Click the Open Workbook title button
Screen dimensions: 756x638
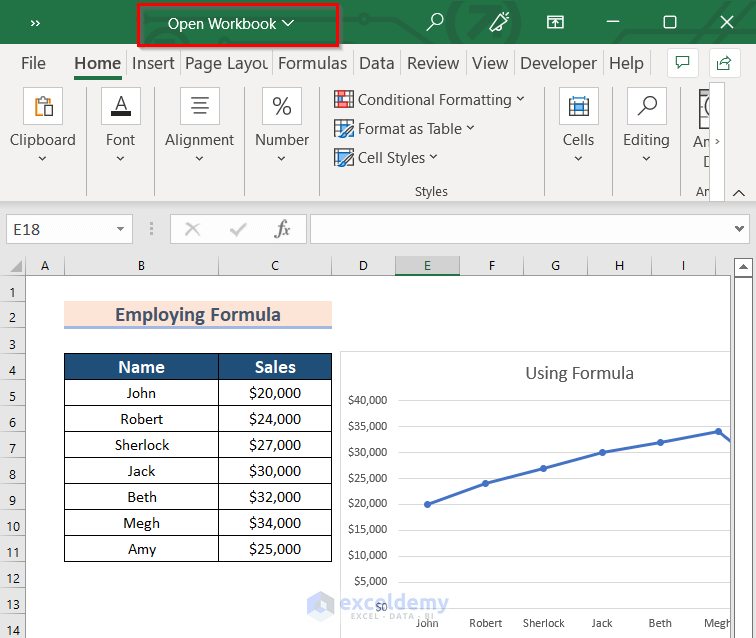coord(231,24)
